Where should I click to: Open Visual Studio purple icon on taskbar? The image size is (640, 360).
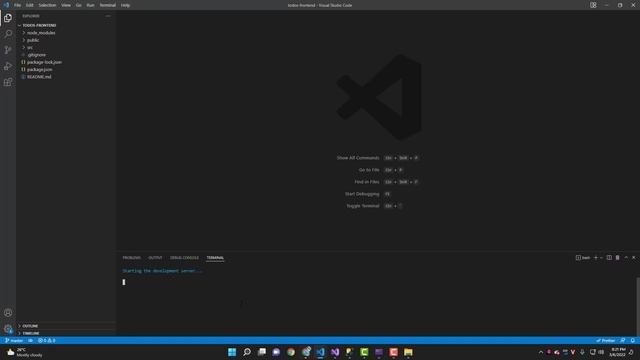[x=335, y=352]
